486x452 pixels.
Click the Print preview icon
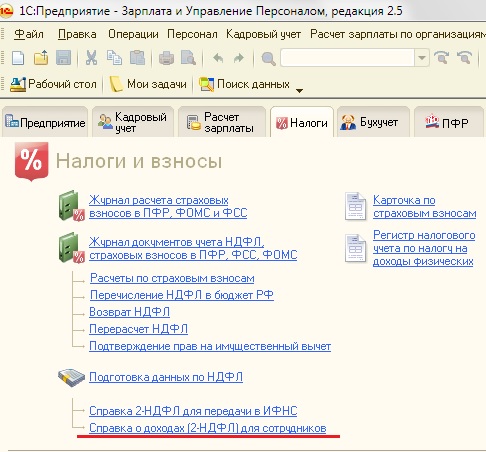coord(188,58)
